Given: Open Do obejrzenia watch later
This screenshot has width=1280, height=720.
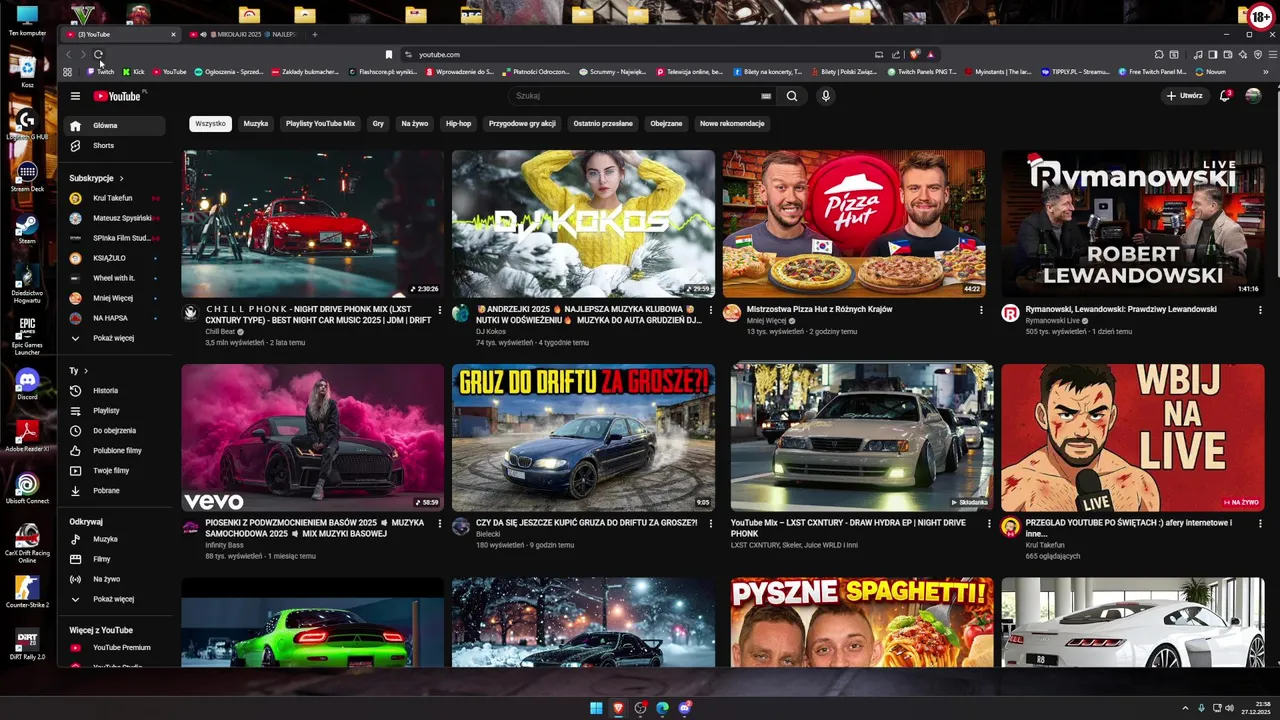Looking at the screenshot, I should (115, 431).
